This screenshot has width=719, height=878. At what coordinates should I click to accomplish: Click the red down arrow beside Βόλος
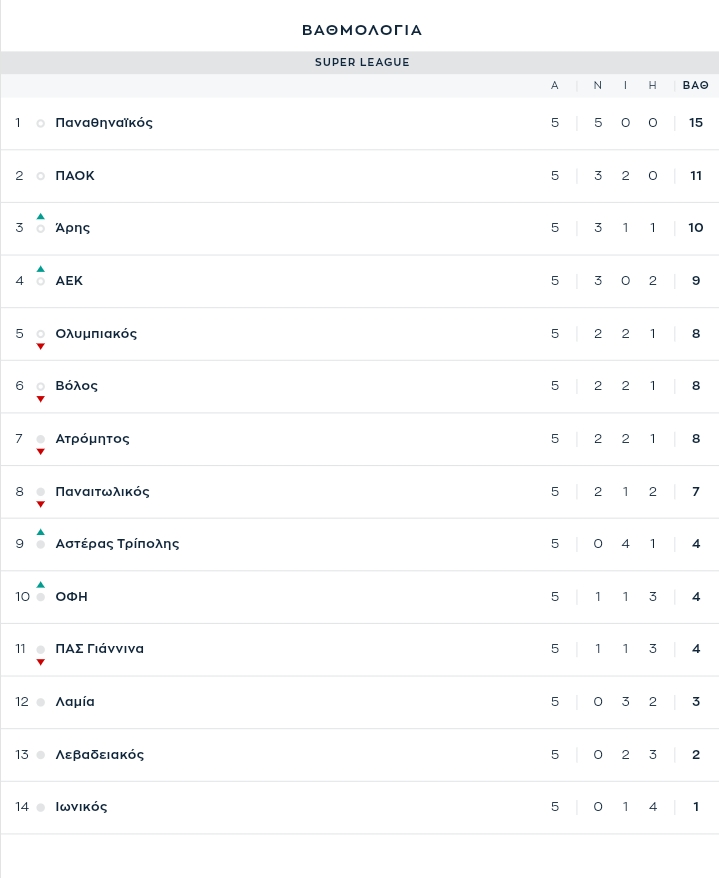point(40,399)
